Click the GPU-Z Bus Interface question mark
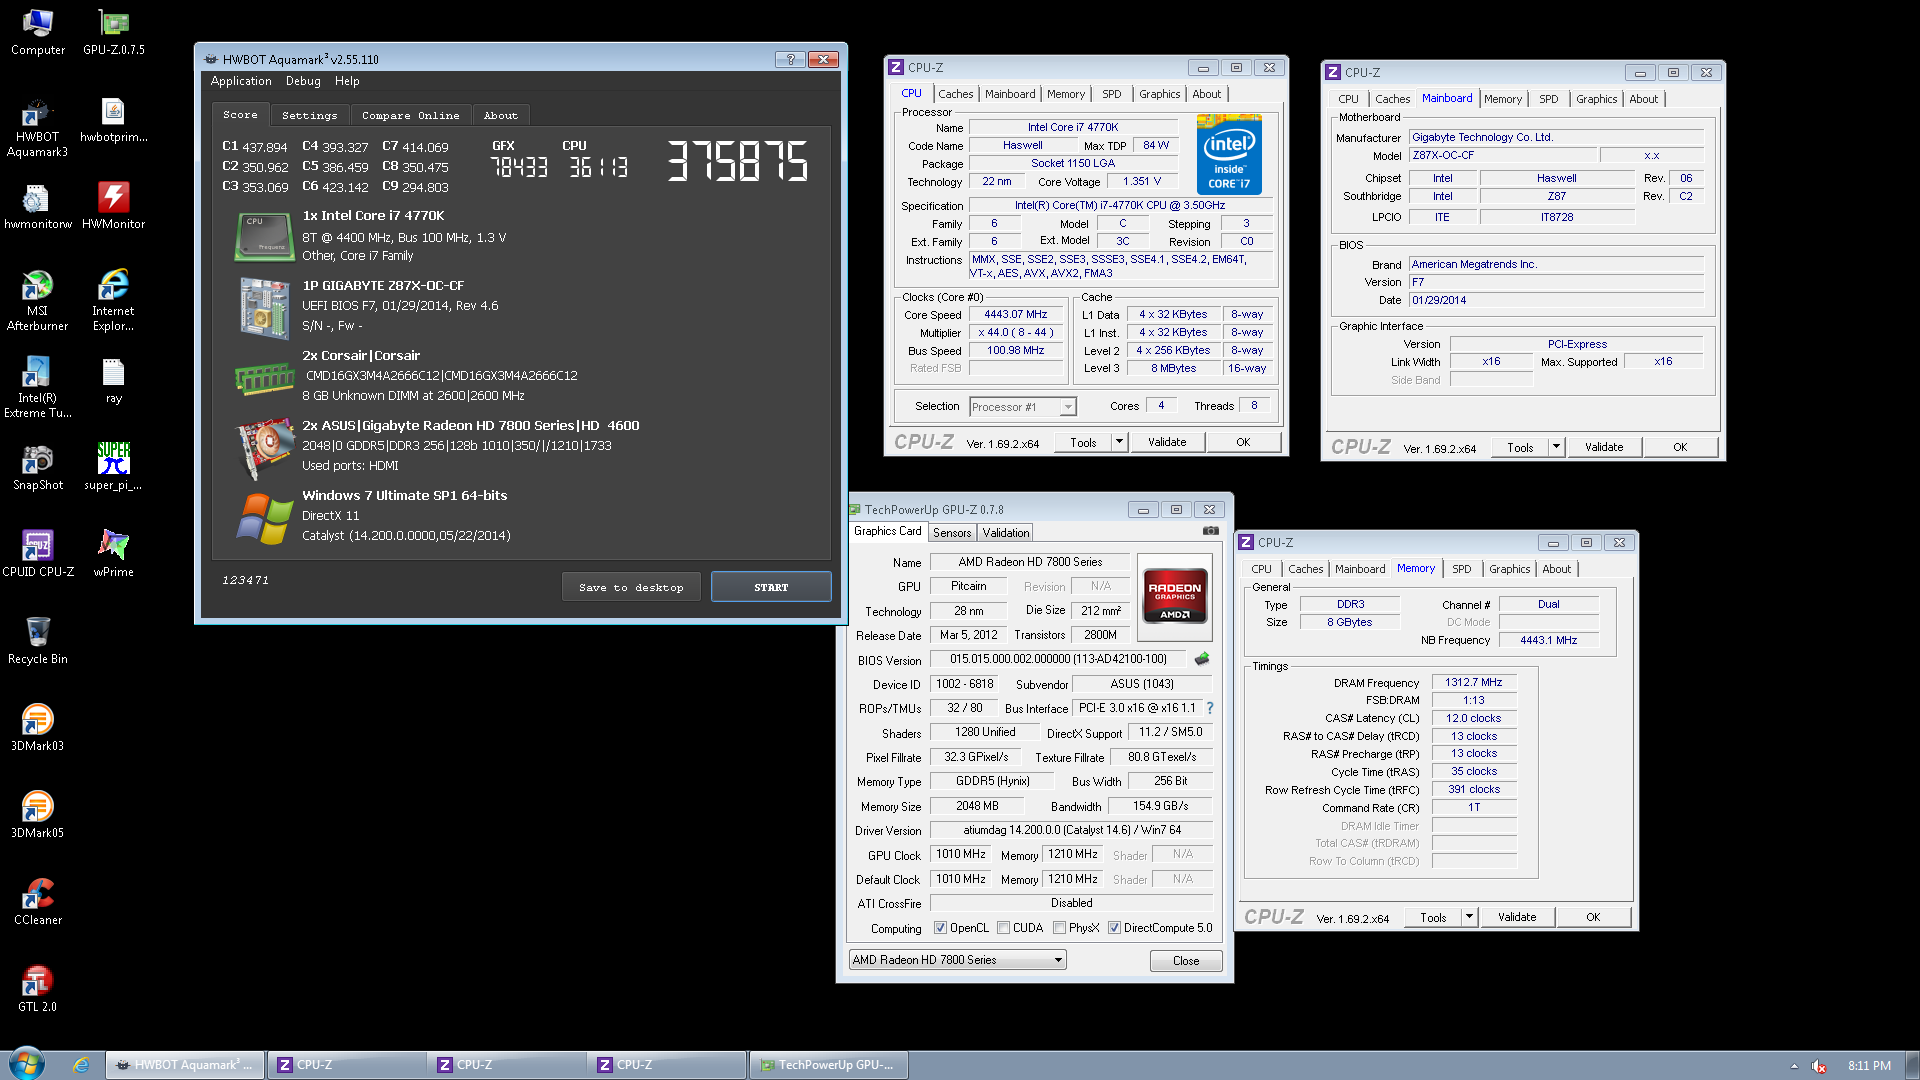Image resolution: width=1920 pixels, height=1080 pixels. pos(1210,708)
